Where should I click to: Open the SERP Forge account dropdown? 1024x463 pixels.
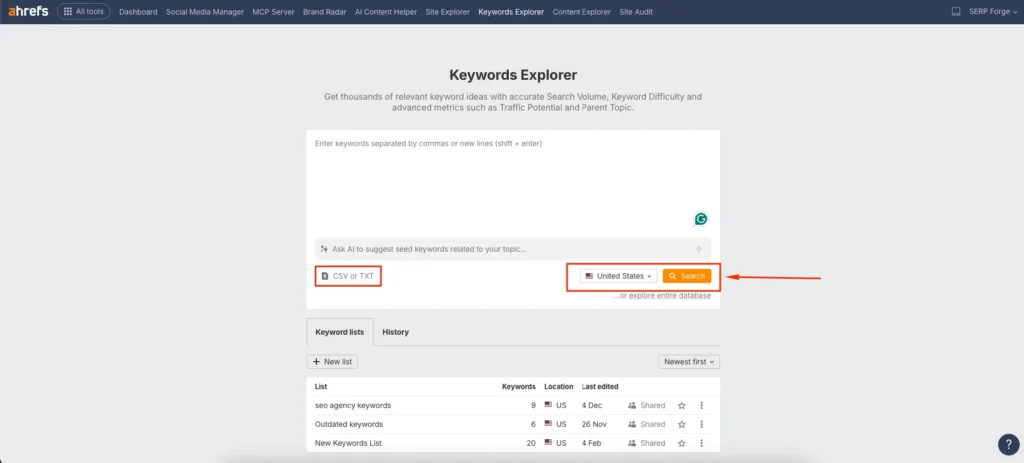coord(993,12)
